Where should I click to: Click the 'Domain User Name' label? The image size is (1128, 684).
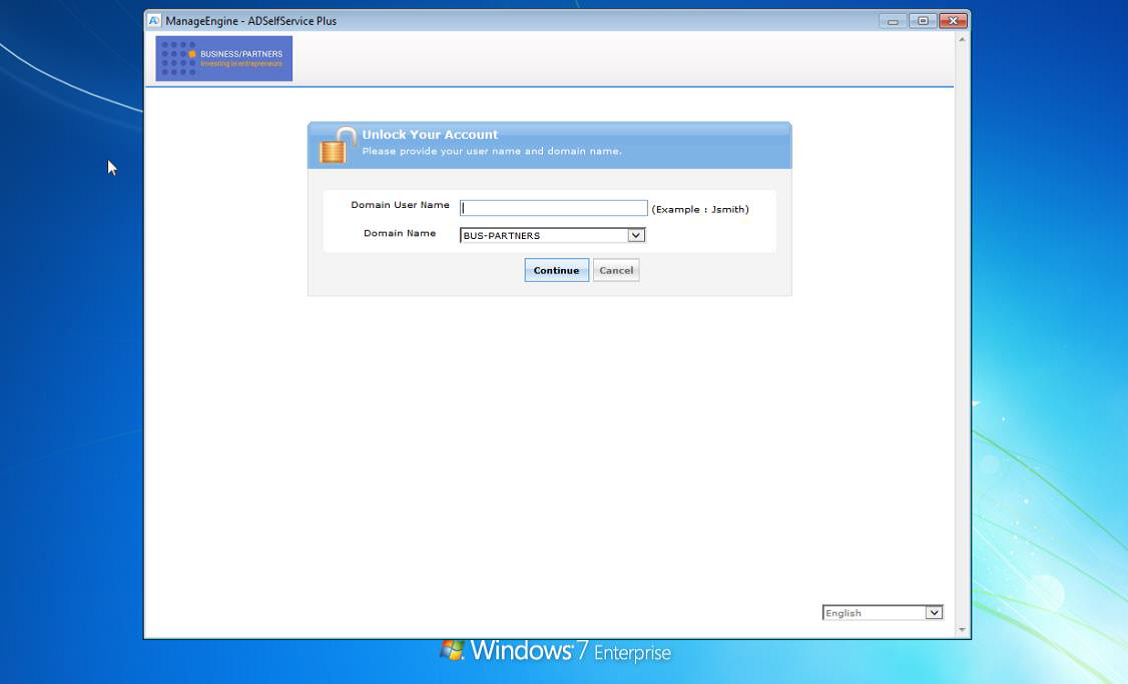pyautogui.click(x=400, y=205)
